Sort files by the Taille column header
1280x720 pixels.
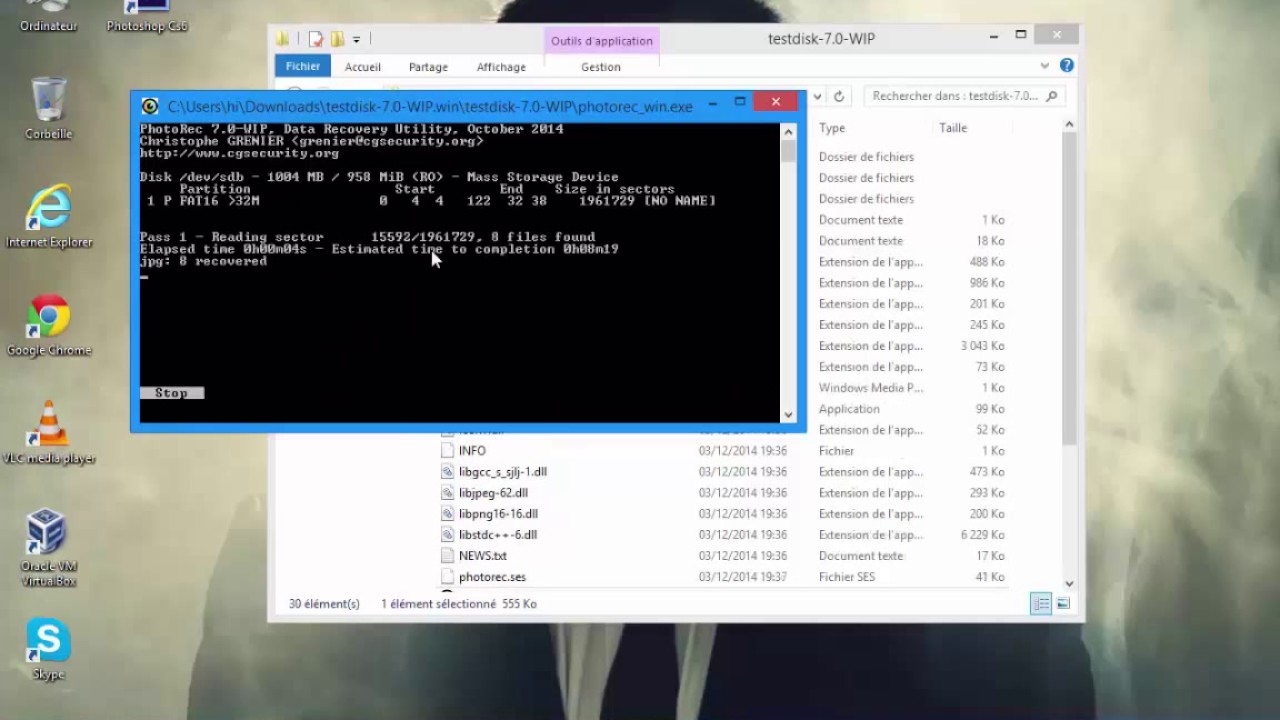click(x=953, y=128)
